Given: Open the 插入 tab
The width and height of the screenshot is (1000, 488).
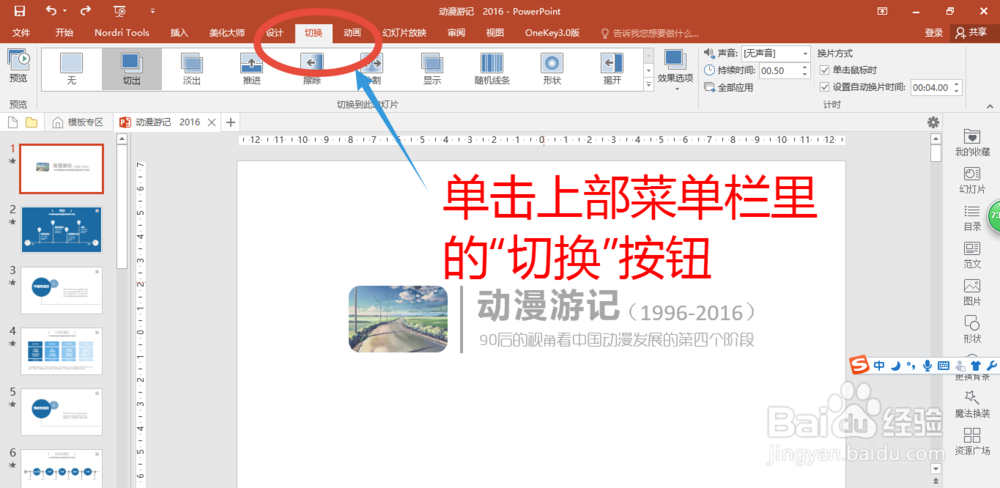Looking at the screenshot, I should (180, 33).
